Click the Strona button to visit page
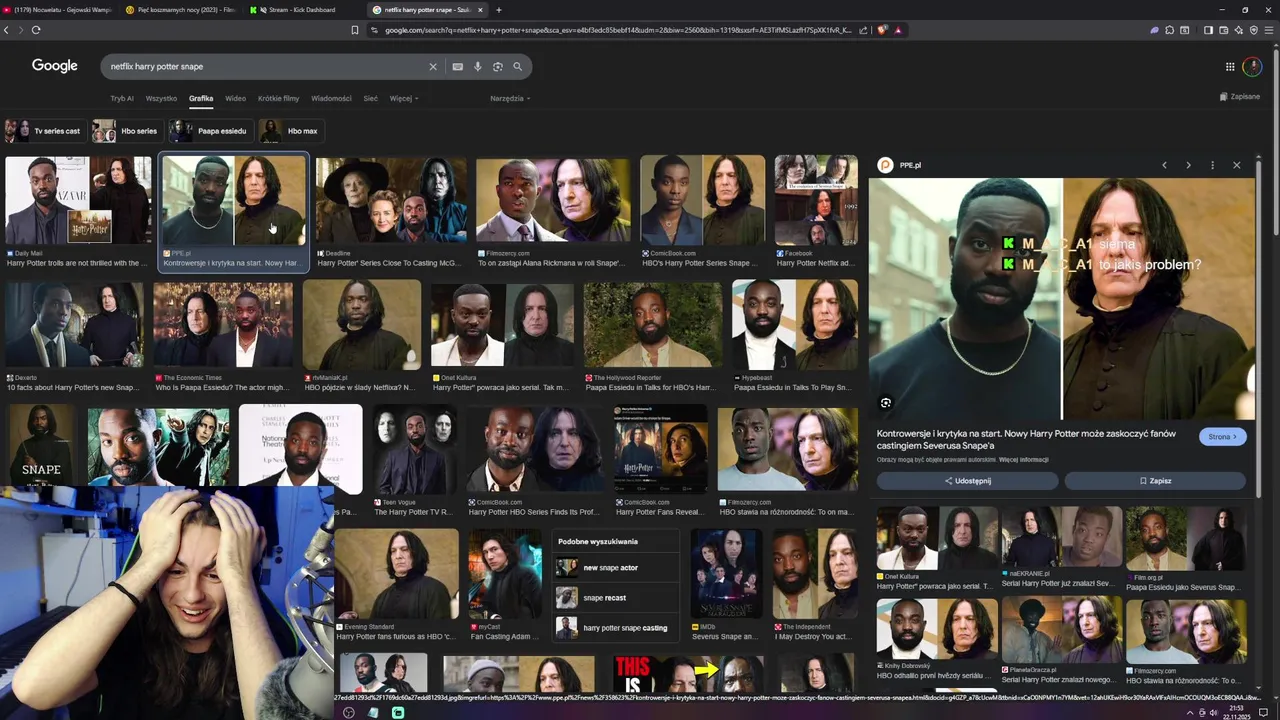The width and height of the screenshot is (1280, 720). point(1222,437)
